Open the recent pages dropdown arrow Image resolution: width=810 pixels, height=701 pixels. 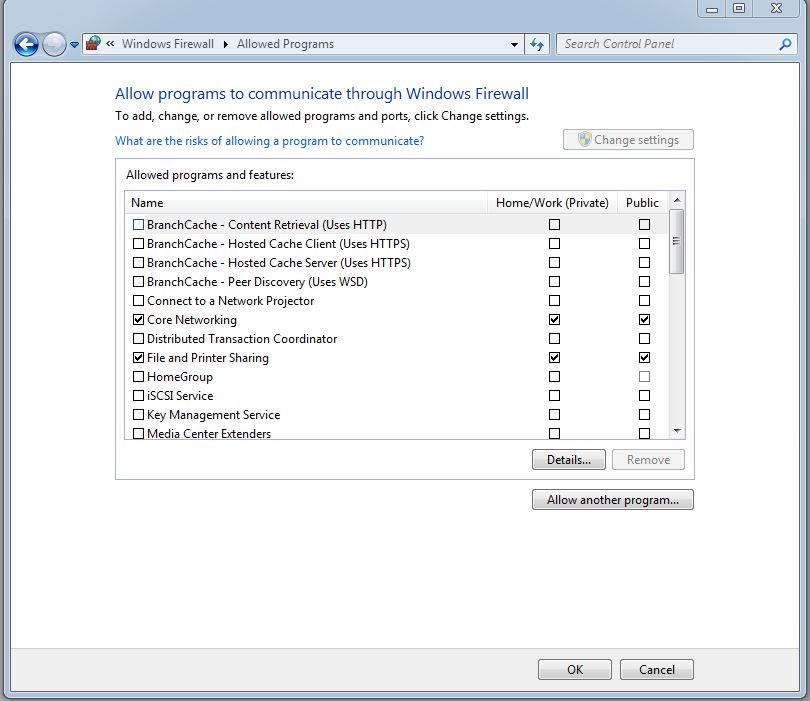74,45
